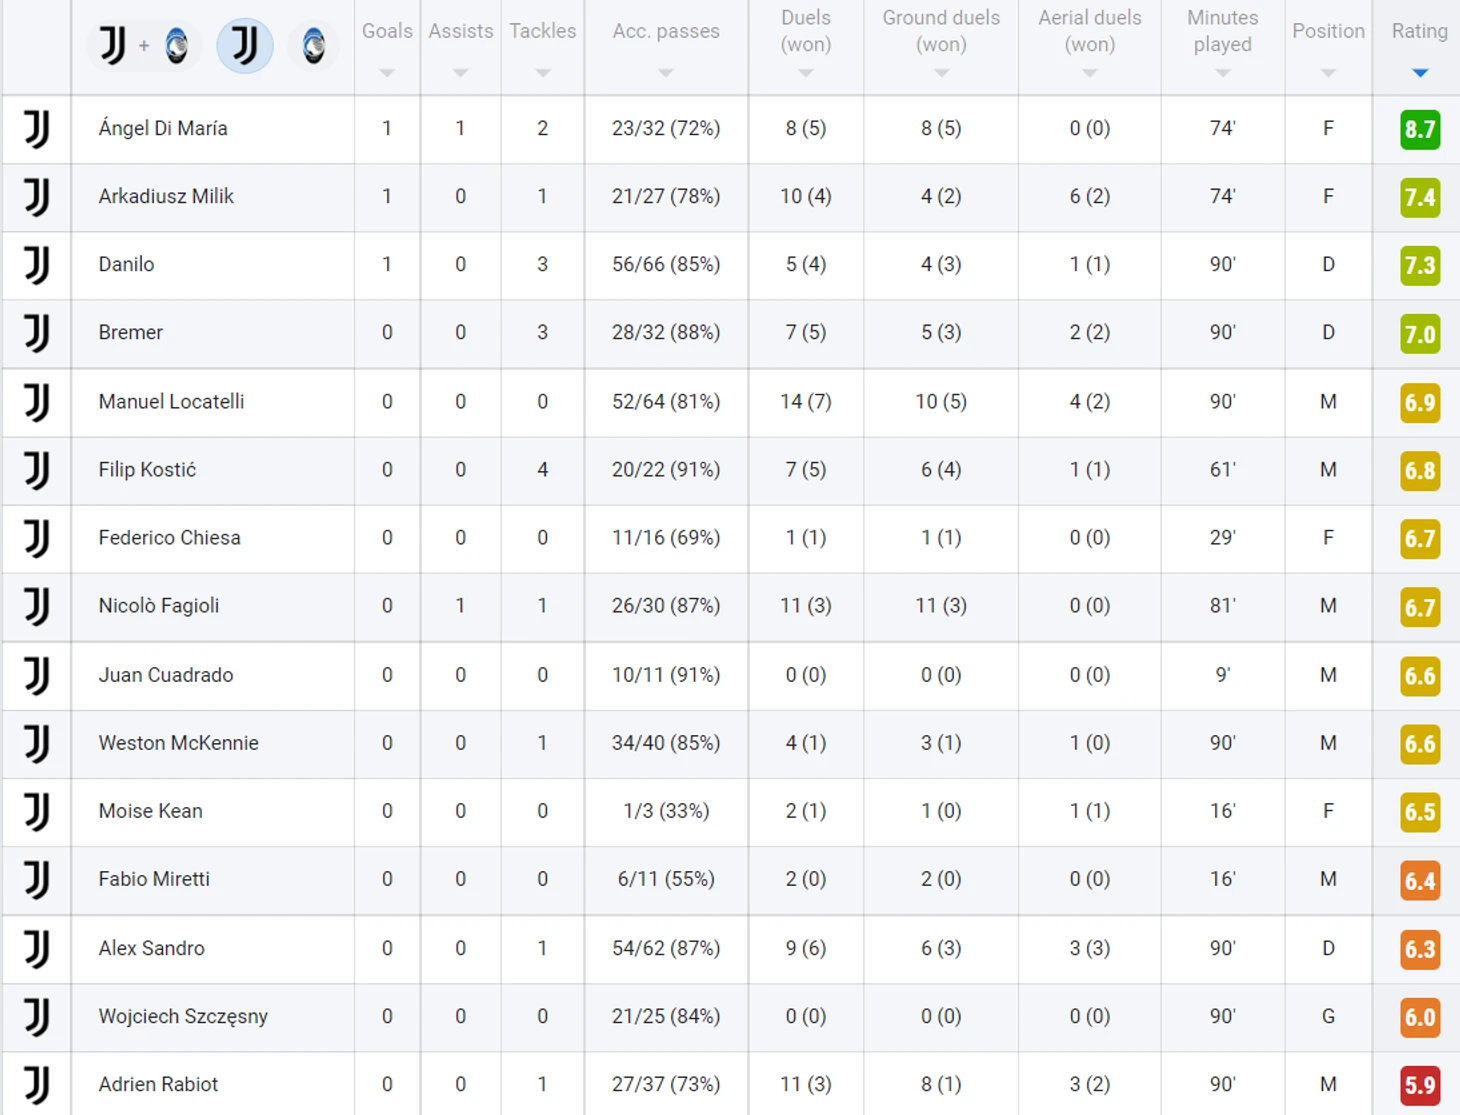Switch to the Atalanta-only team filter

[x=314, y=46]
